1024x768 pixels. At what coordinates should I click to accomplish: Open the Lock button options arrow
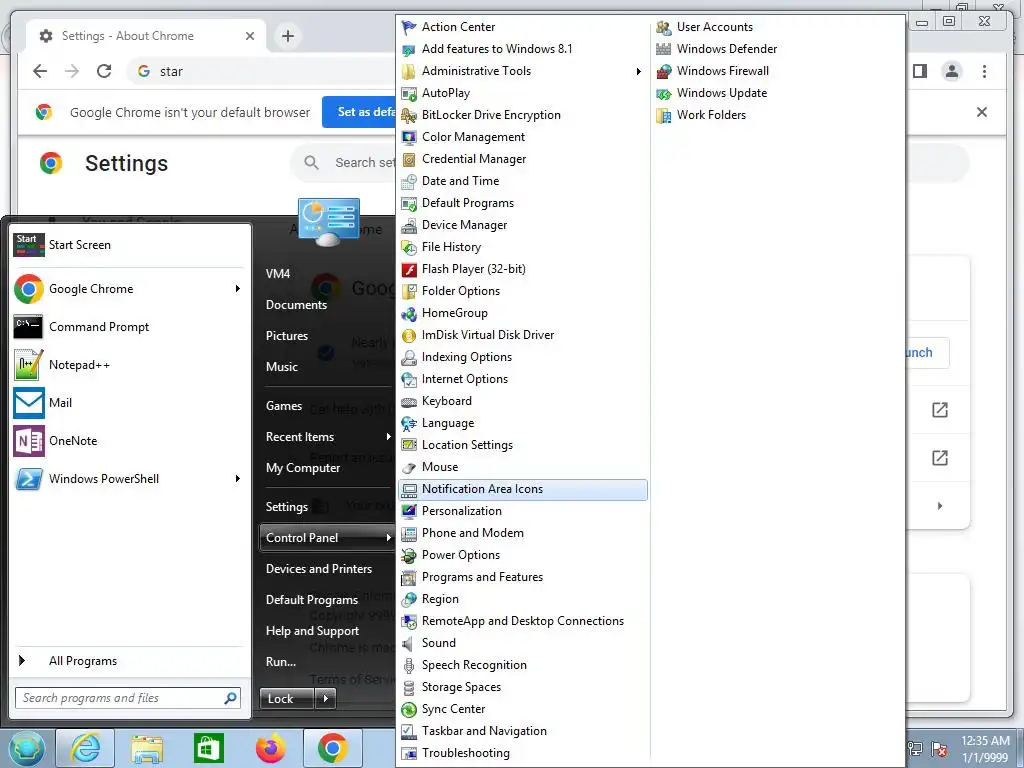point(325,699)
